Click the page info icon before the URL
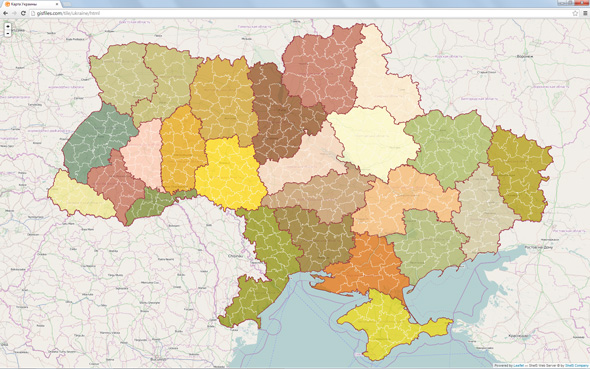Viewport: 590px width, 369px height. click(33, 13)
